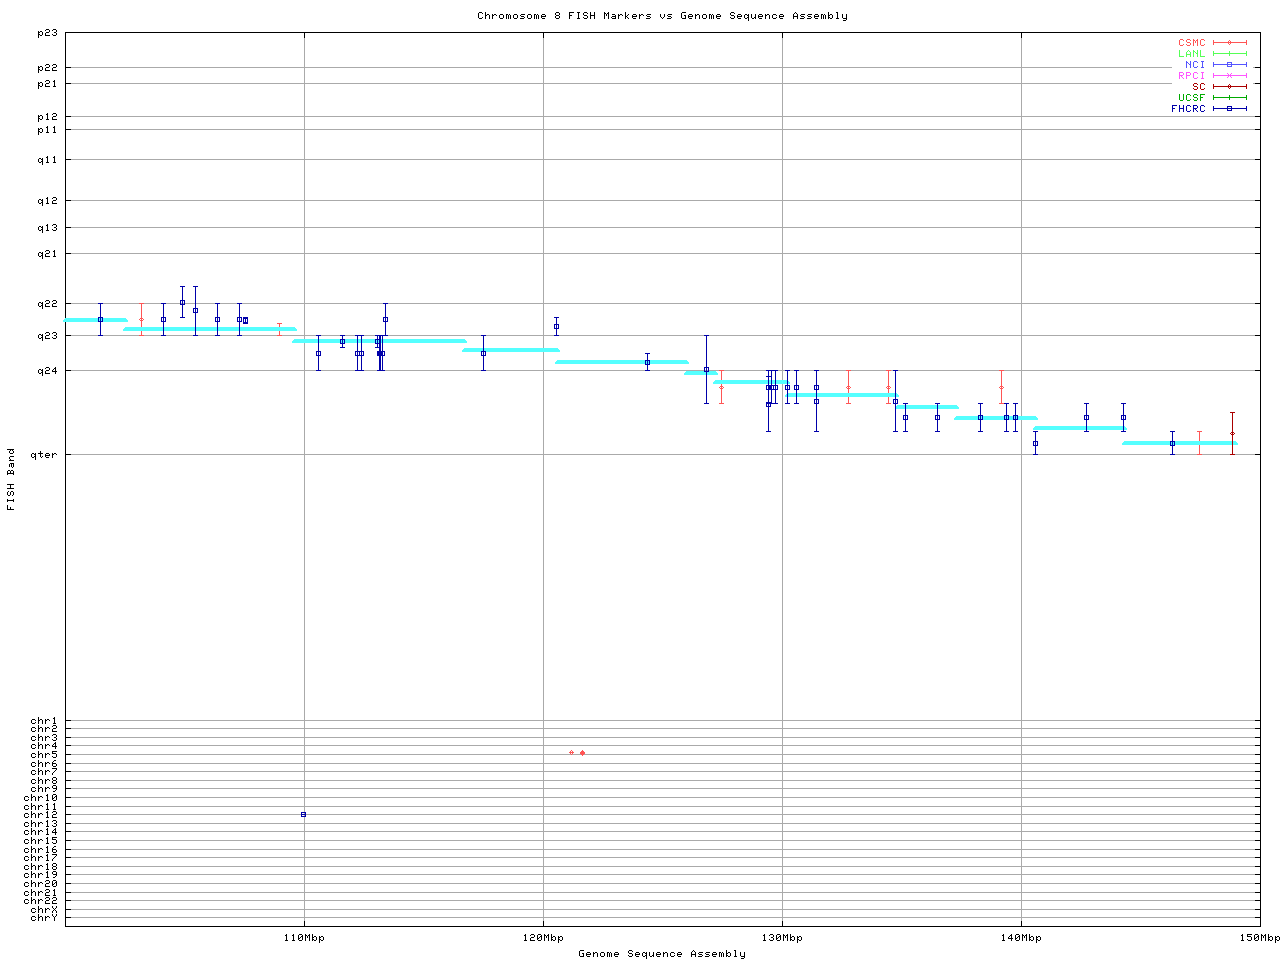Select the FHCRC legend square marker
Image resolution: width=1280 pixels, height=960 pixels.
pos(1230,109)
